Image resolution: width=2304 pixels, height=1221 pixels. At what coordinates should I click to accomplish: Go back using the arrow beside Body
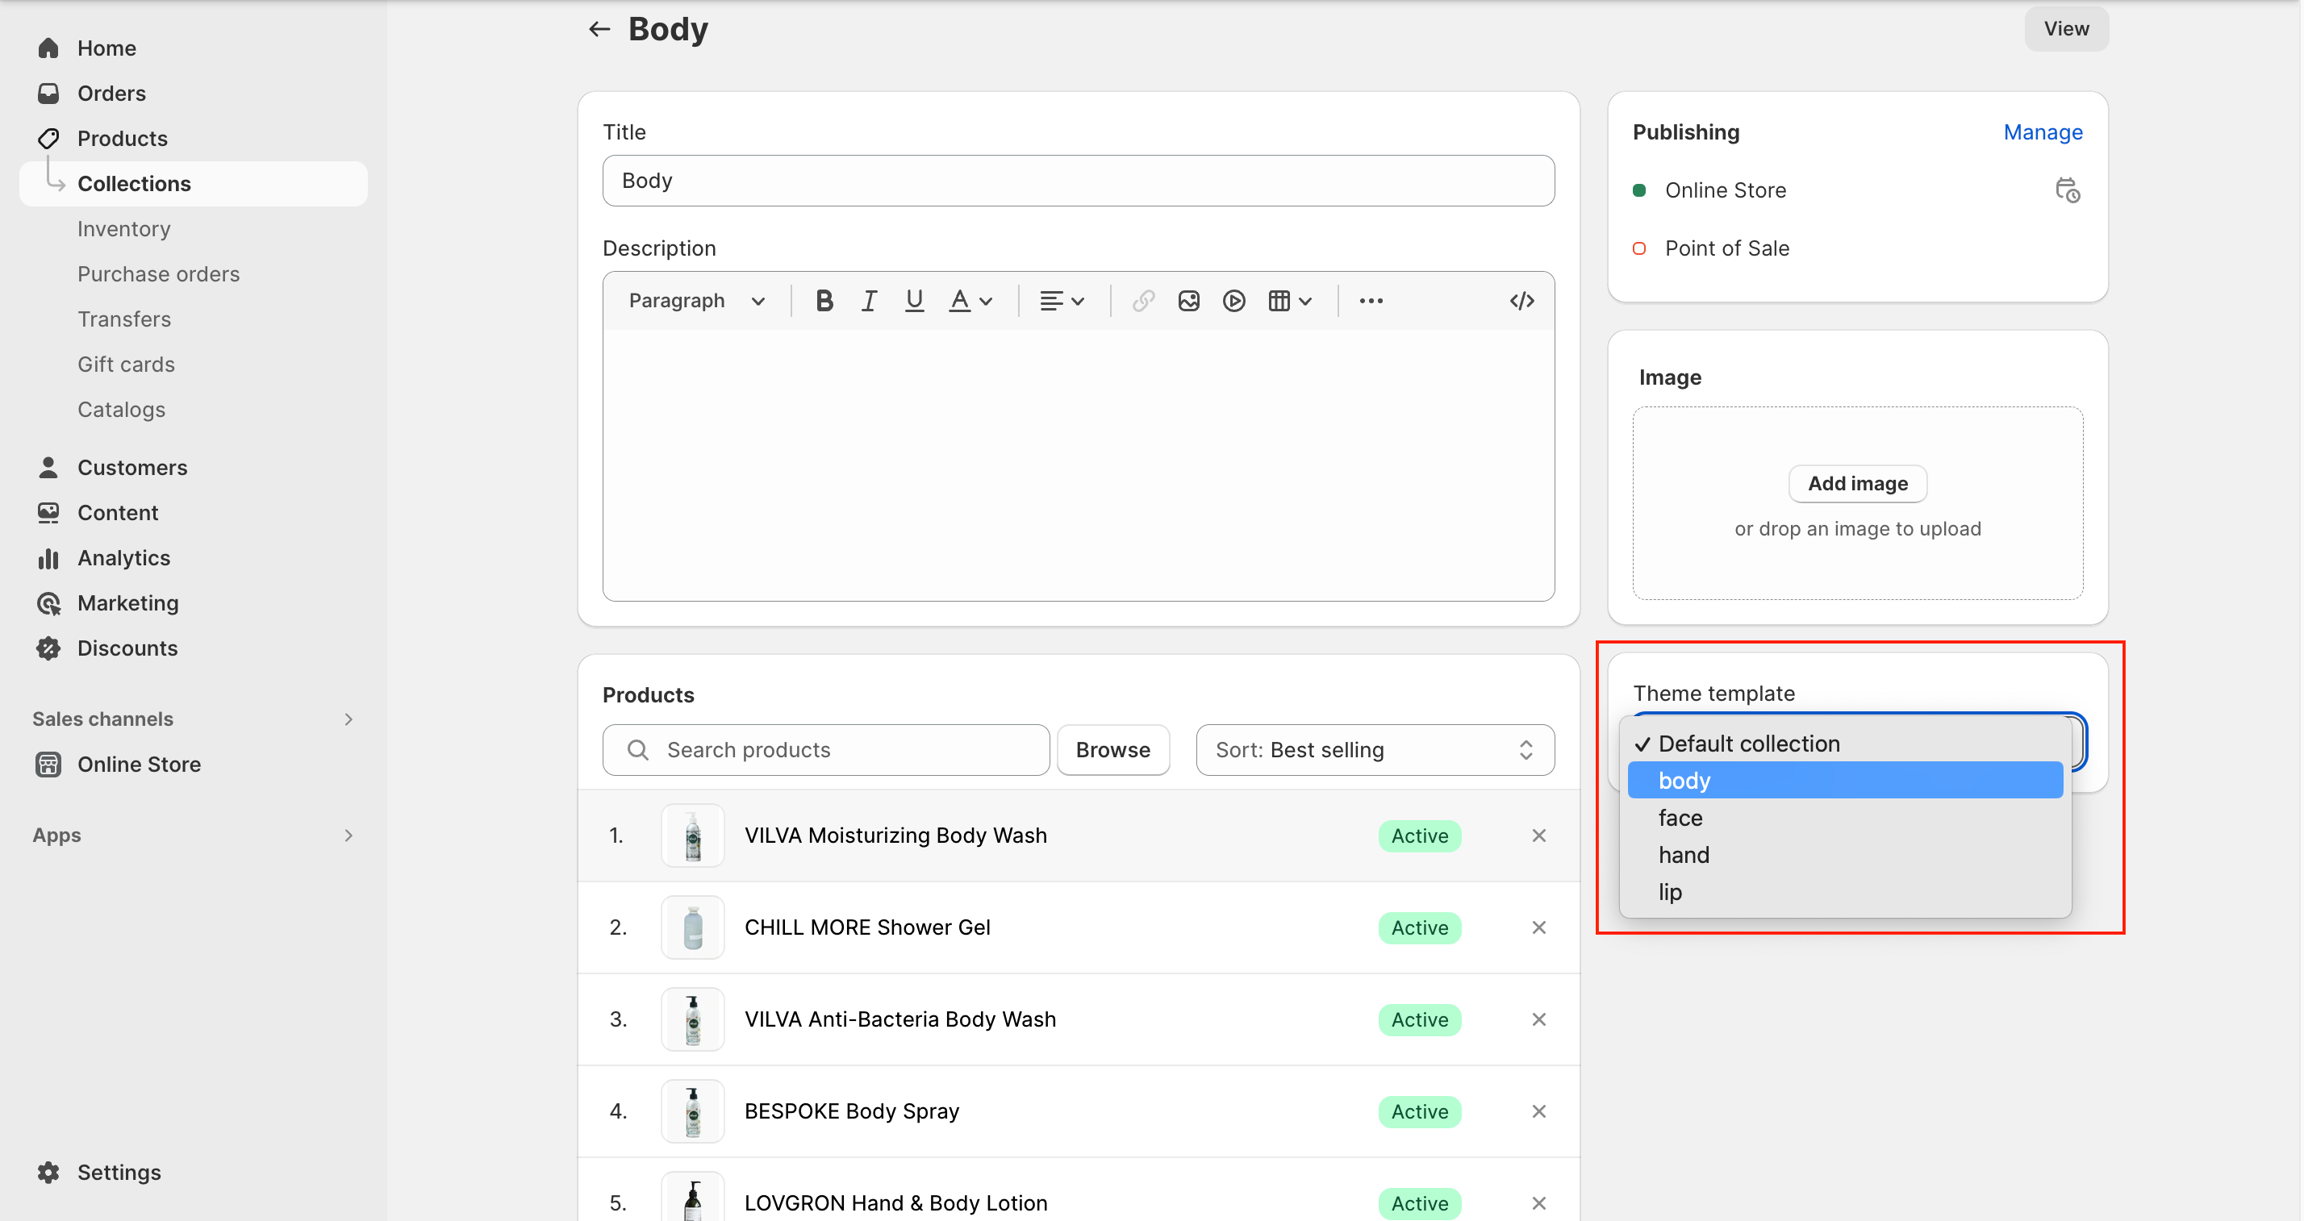pos(599,29)
